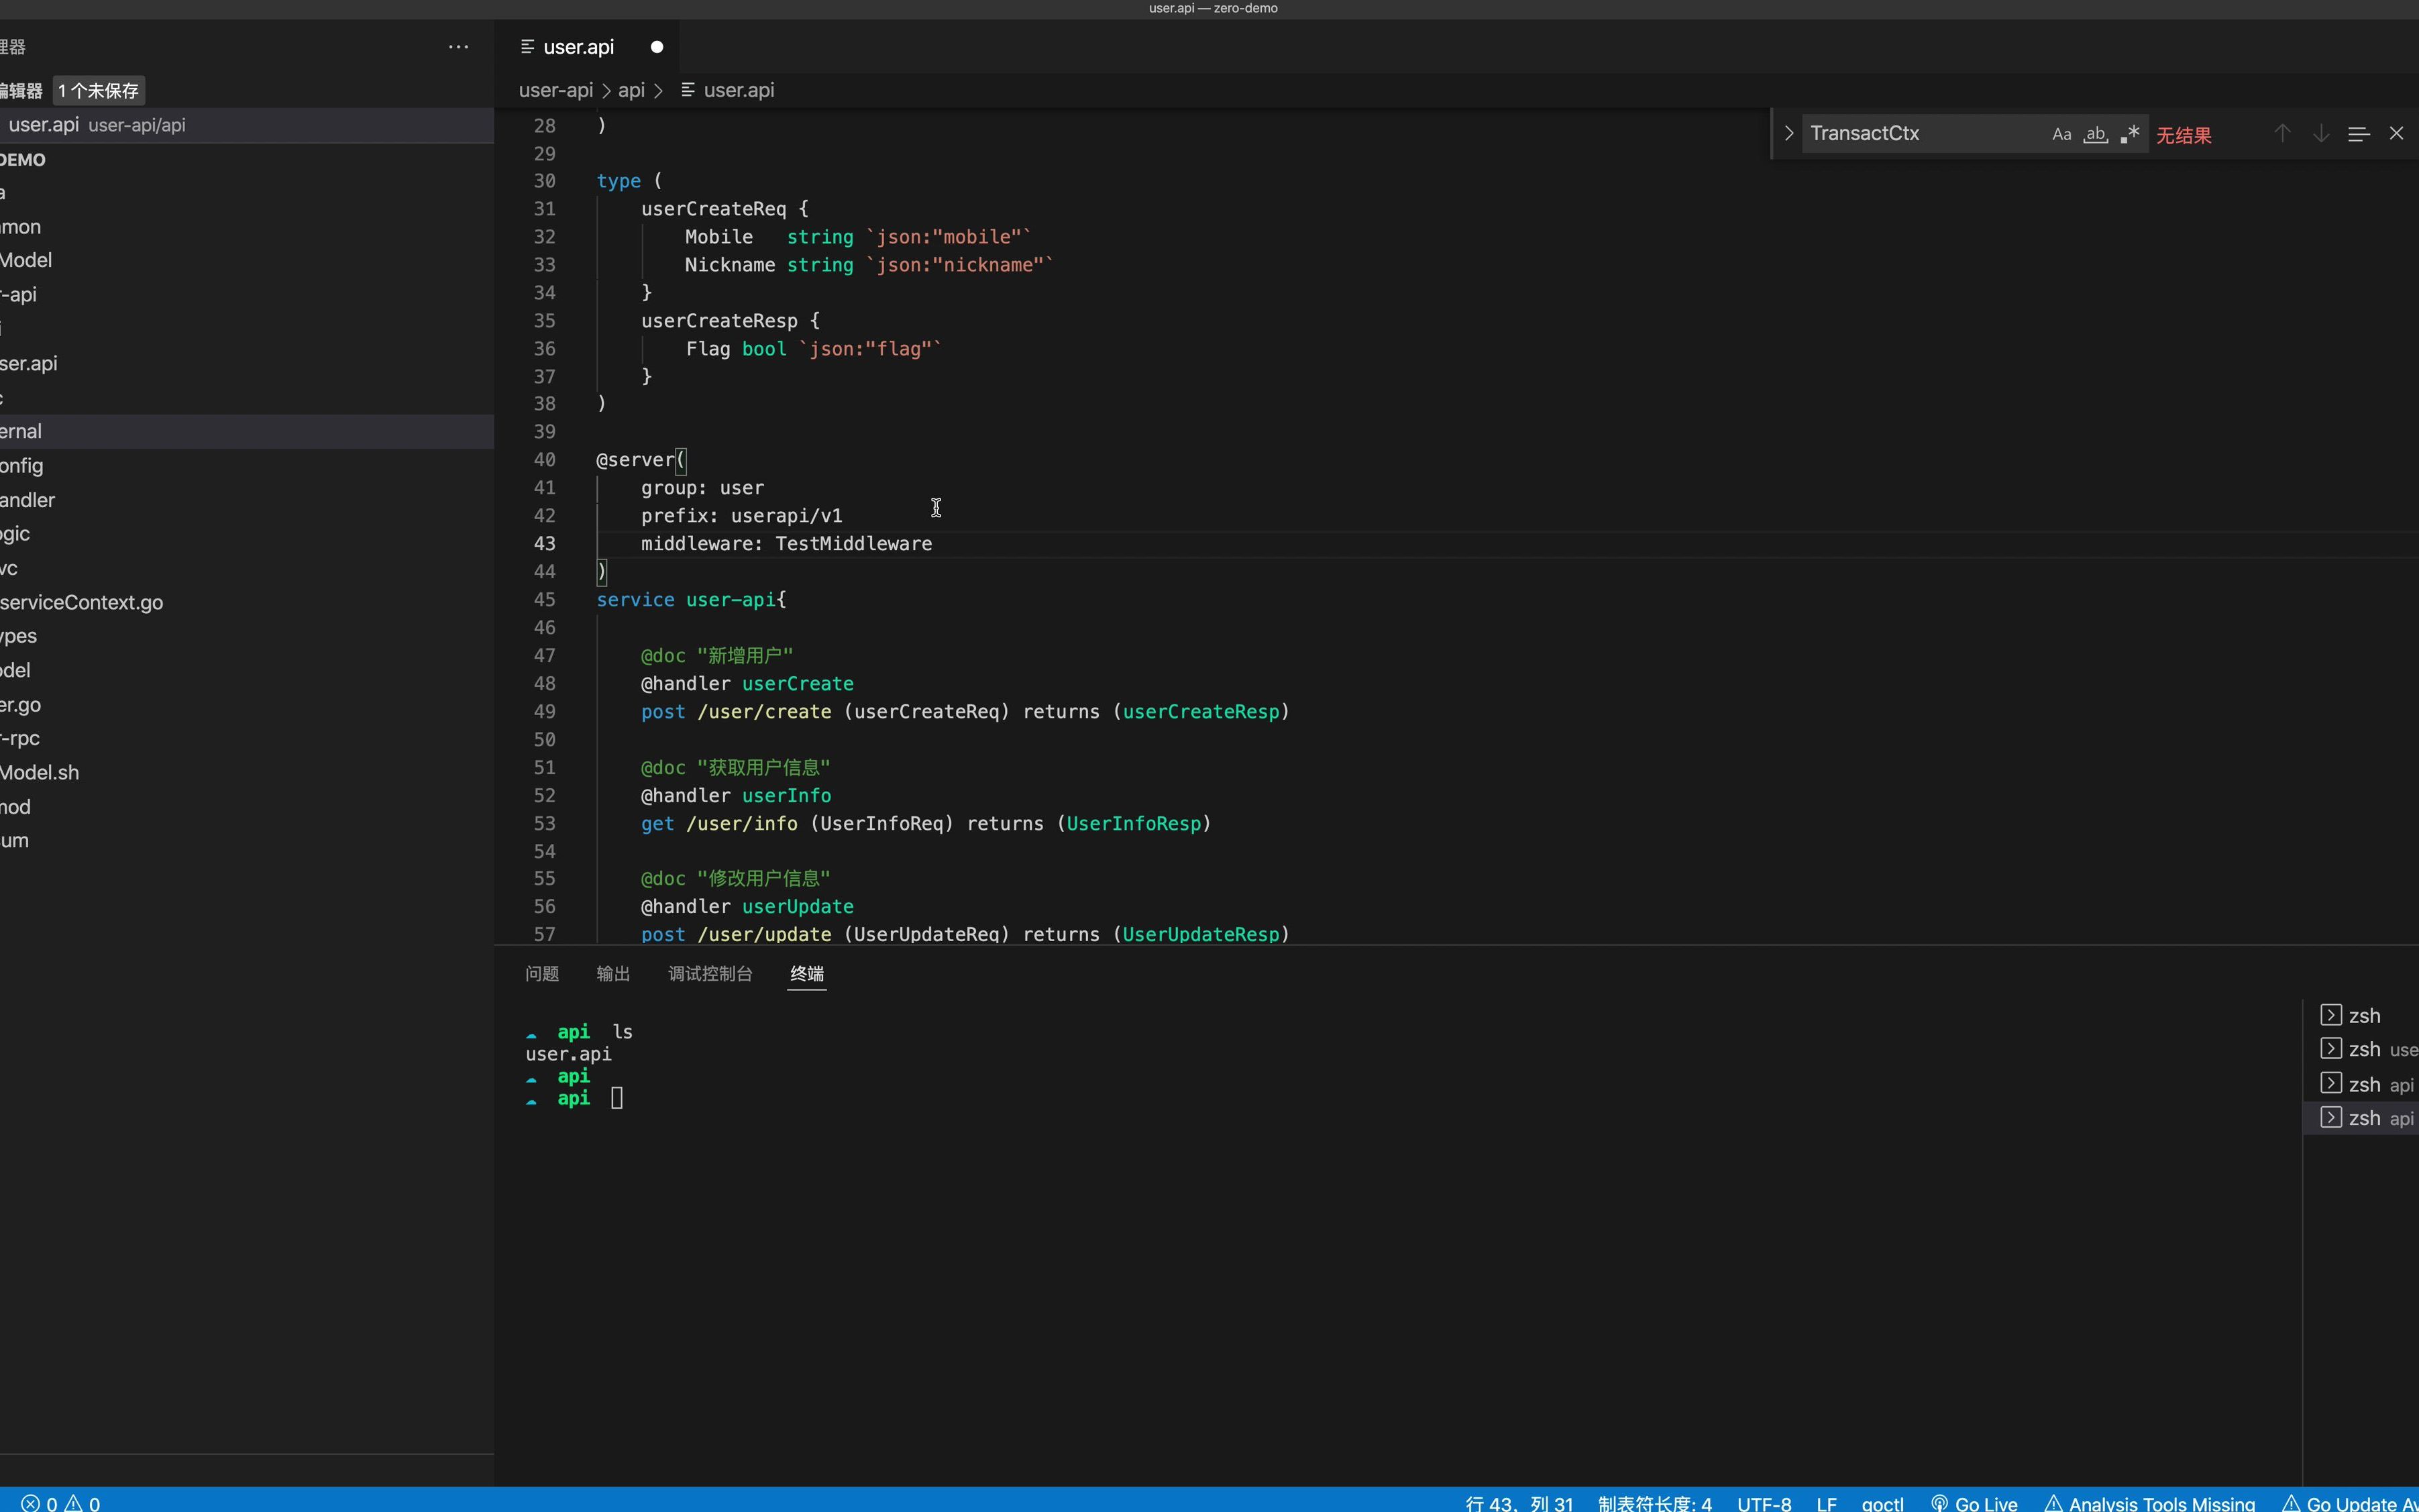Image resolution: width=2419 pixels, height=1512 pixels.
Task: Click terminal prompt input cursor
Action: pyautogui.click(x=617, y=1098)
